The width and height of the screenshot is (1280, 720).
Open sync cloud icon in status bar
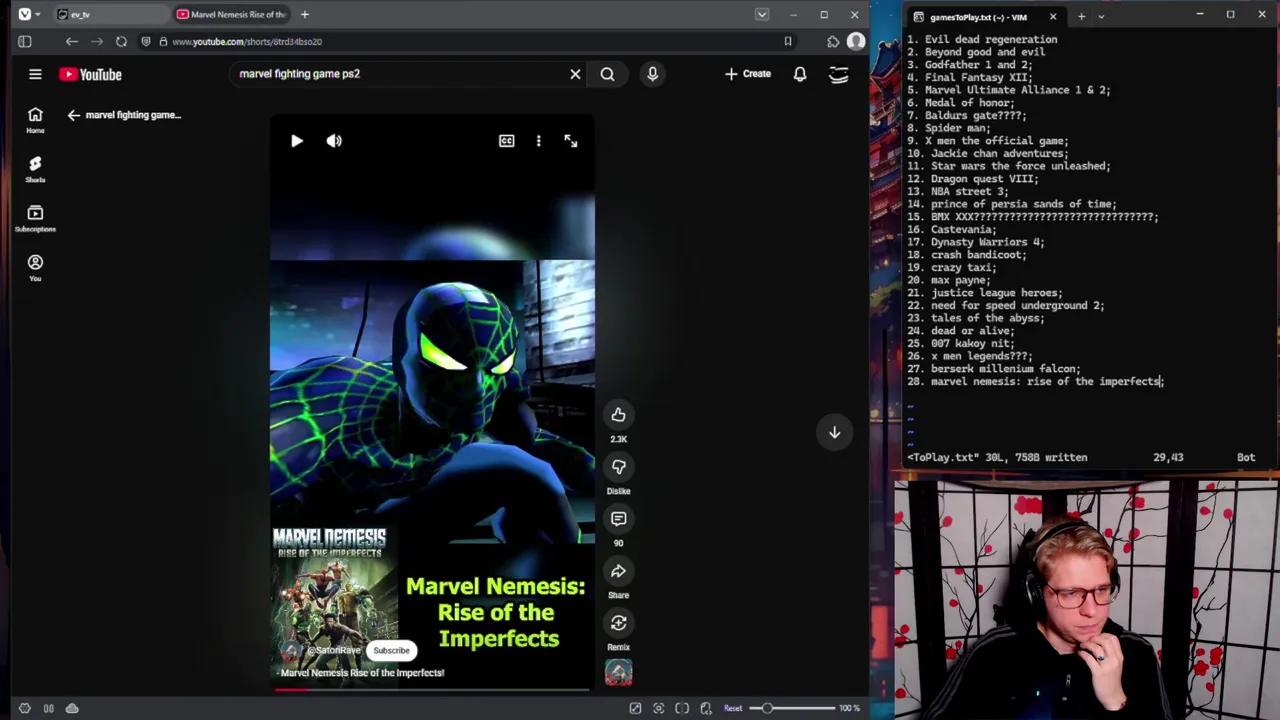(72, 708)
